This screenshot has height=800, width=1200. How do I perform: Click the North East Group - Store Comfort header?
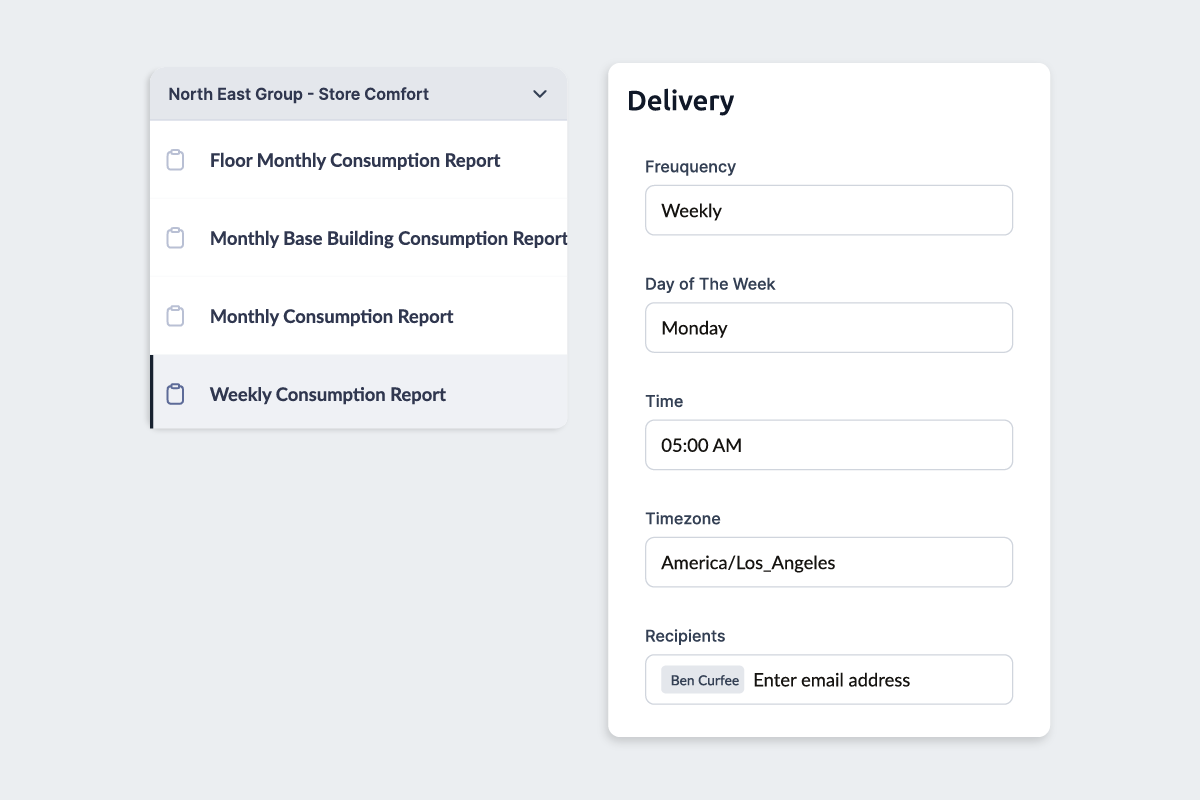tap(298, 94)
